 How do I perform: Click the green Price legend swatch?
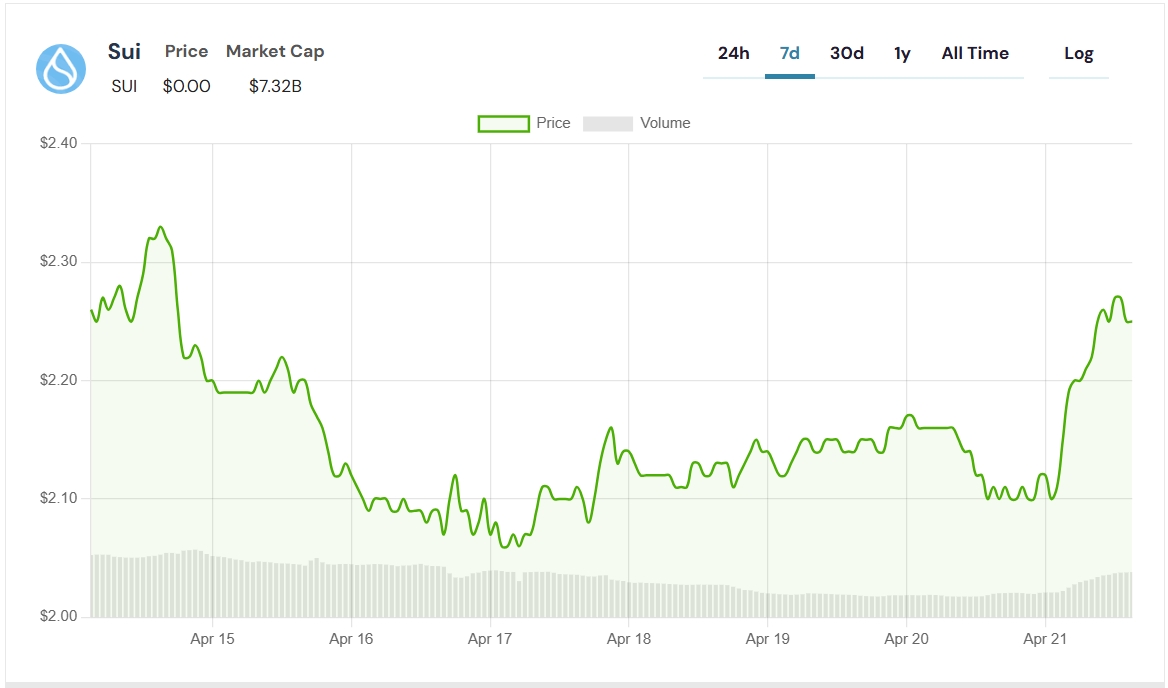coord(504,124)
